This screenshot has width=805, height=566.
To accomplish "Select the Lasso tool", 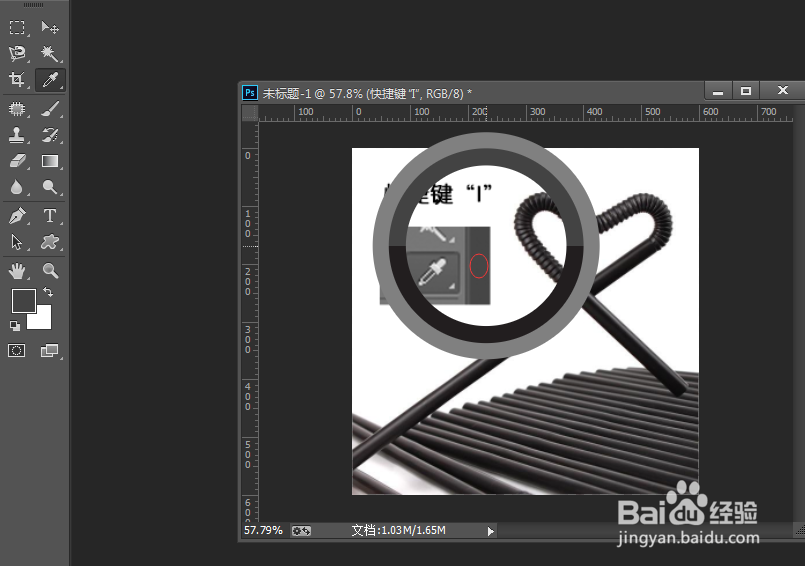I will 17,53.
